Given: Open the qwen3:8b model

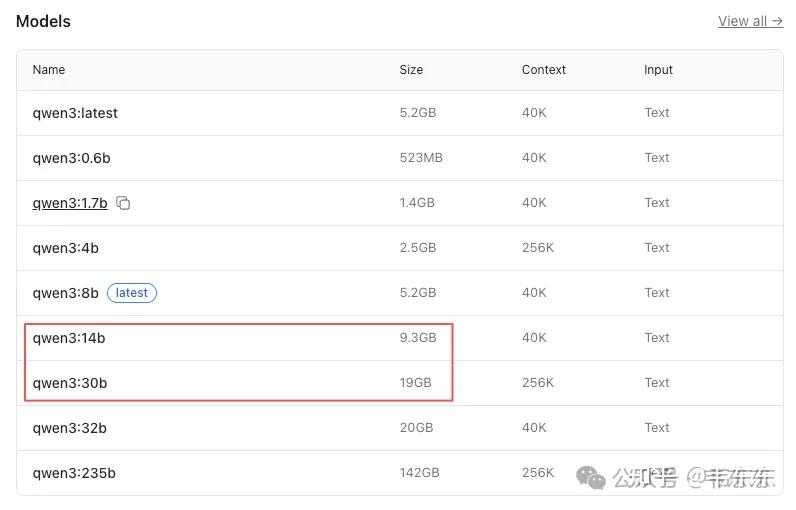Looking at the screenshot, I should [x=66, y=293].
